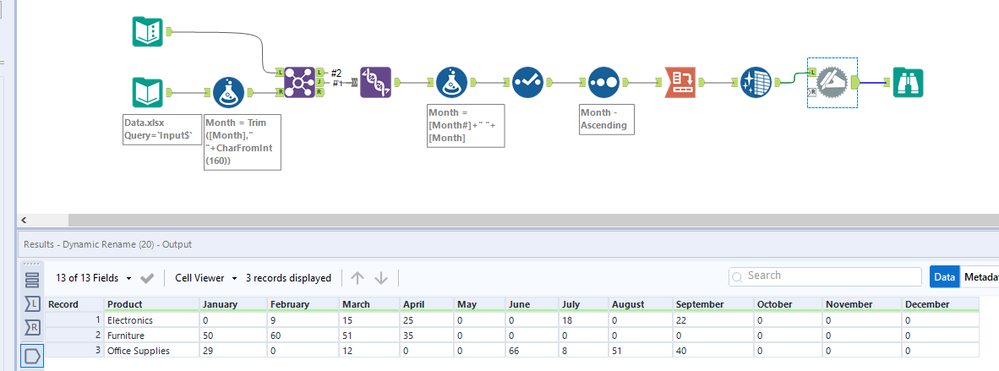Click the February column header
The width and height of the screenshot is (999, 371).
tap(303, 304)
